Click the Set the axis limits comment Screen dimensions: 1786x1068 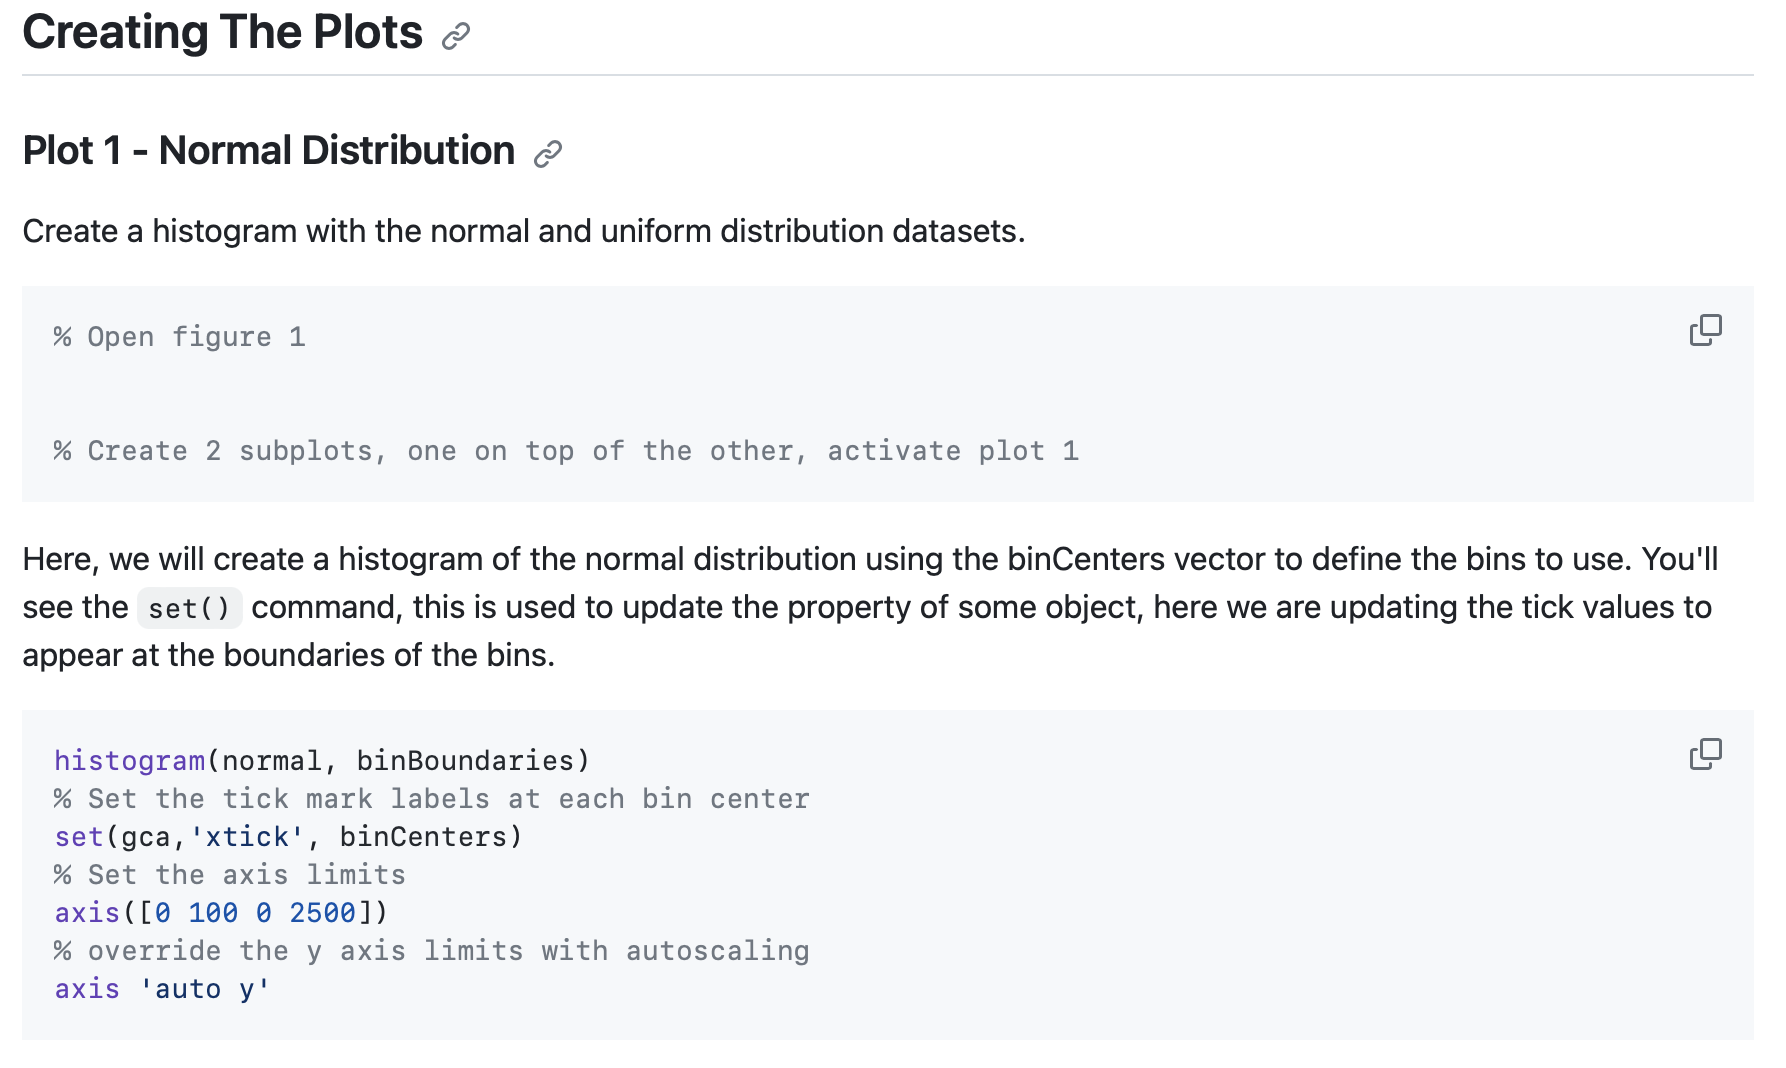coord(230,875)
